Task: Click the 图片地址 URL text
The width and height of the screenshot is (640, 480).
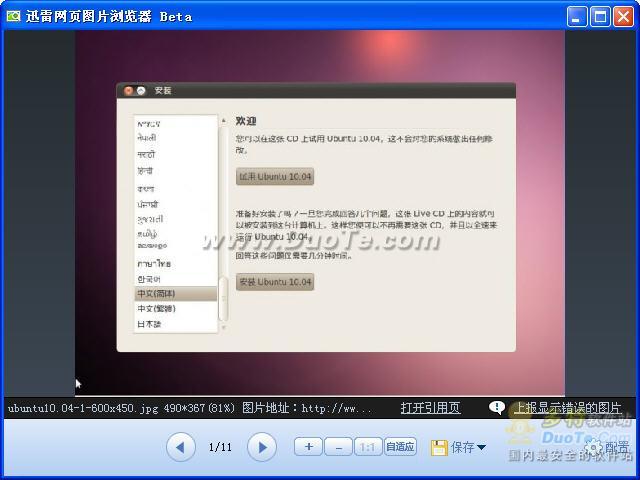Action: tap(307, 408)
